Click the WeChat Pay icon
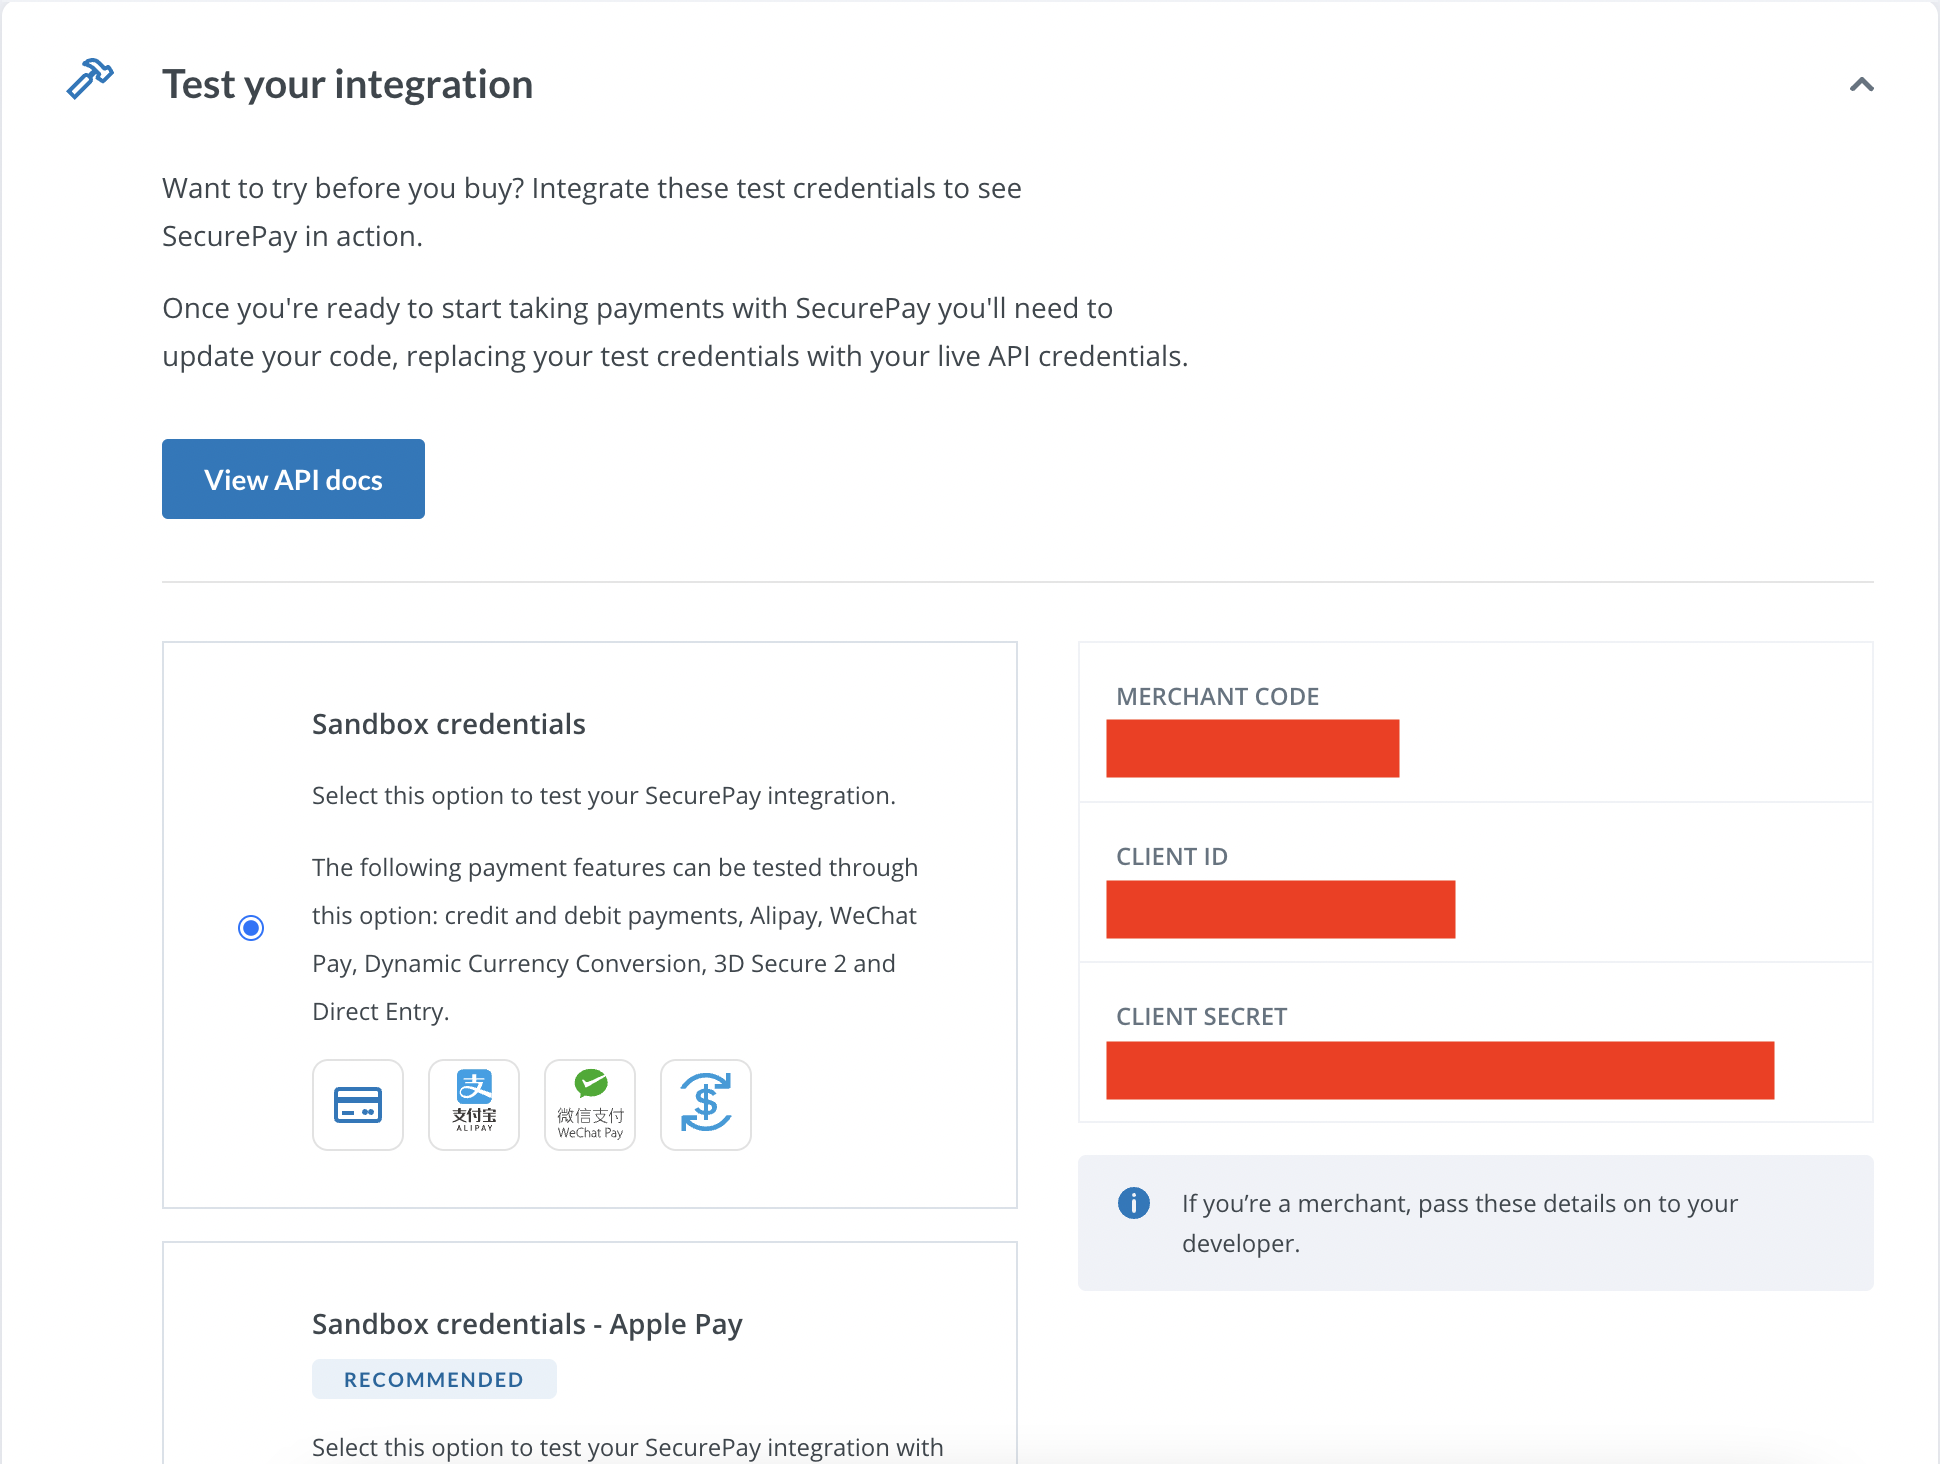 (590, 1105)
